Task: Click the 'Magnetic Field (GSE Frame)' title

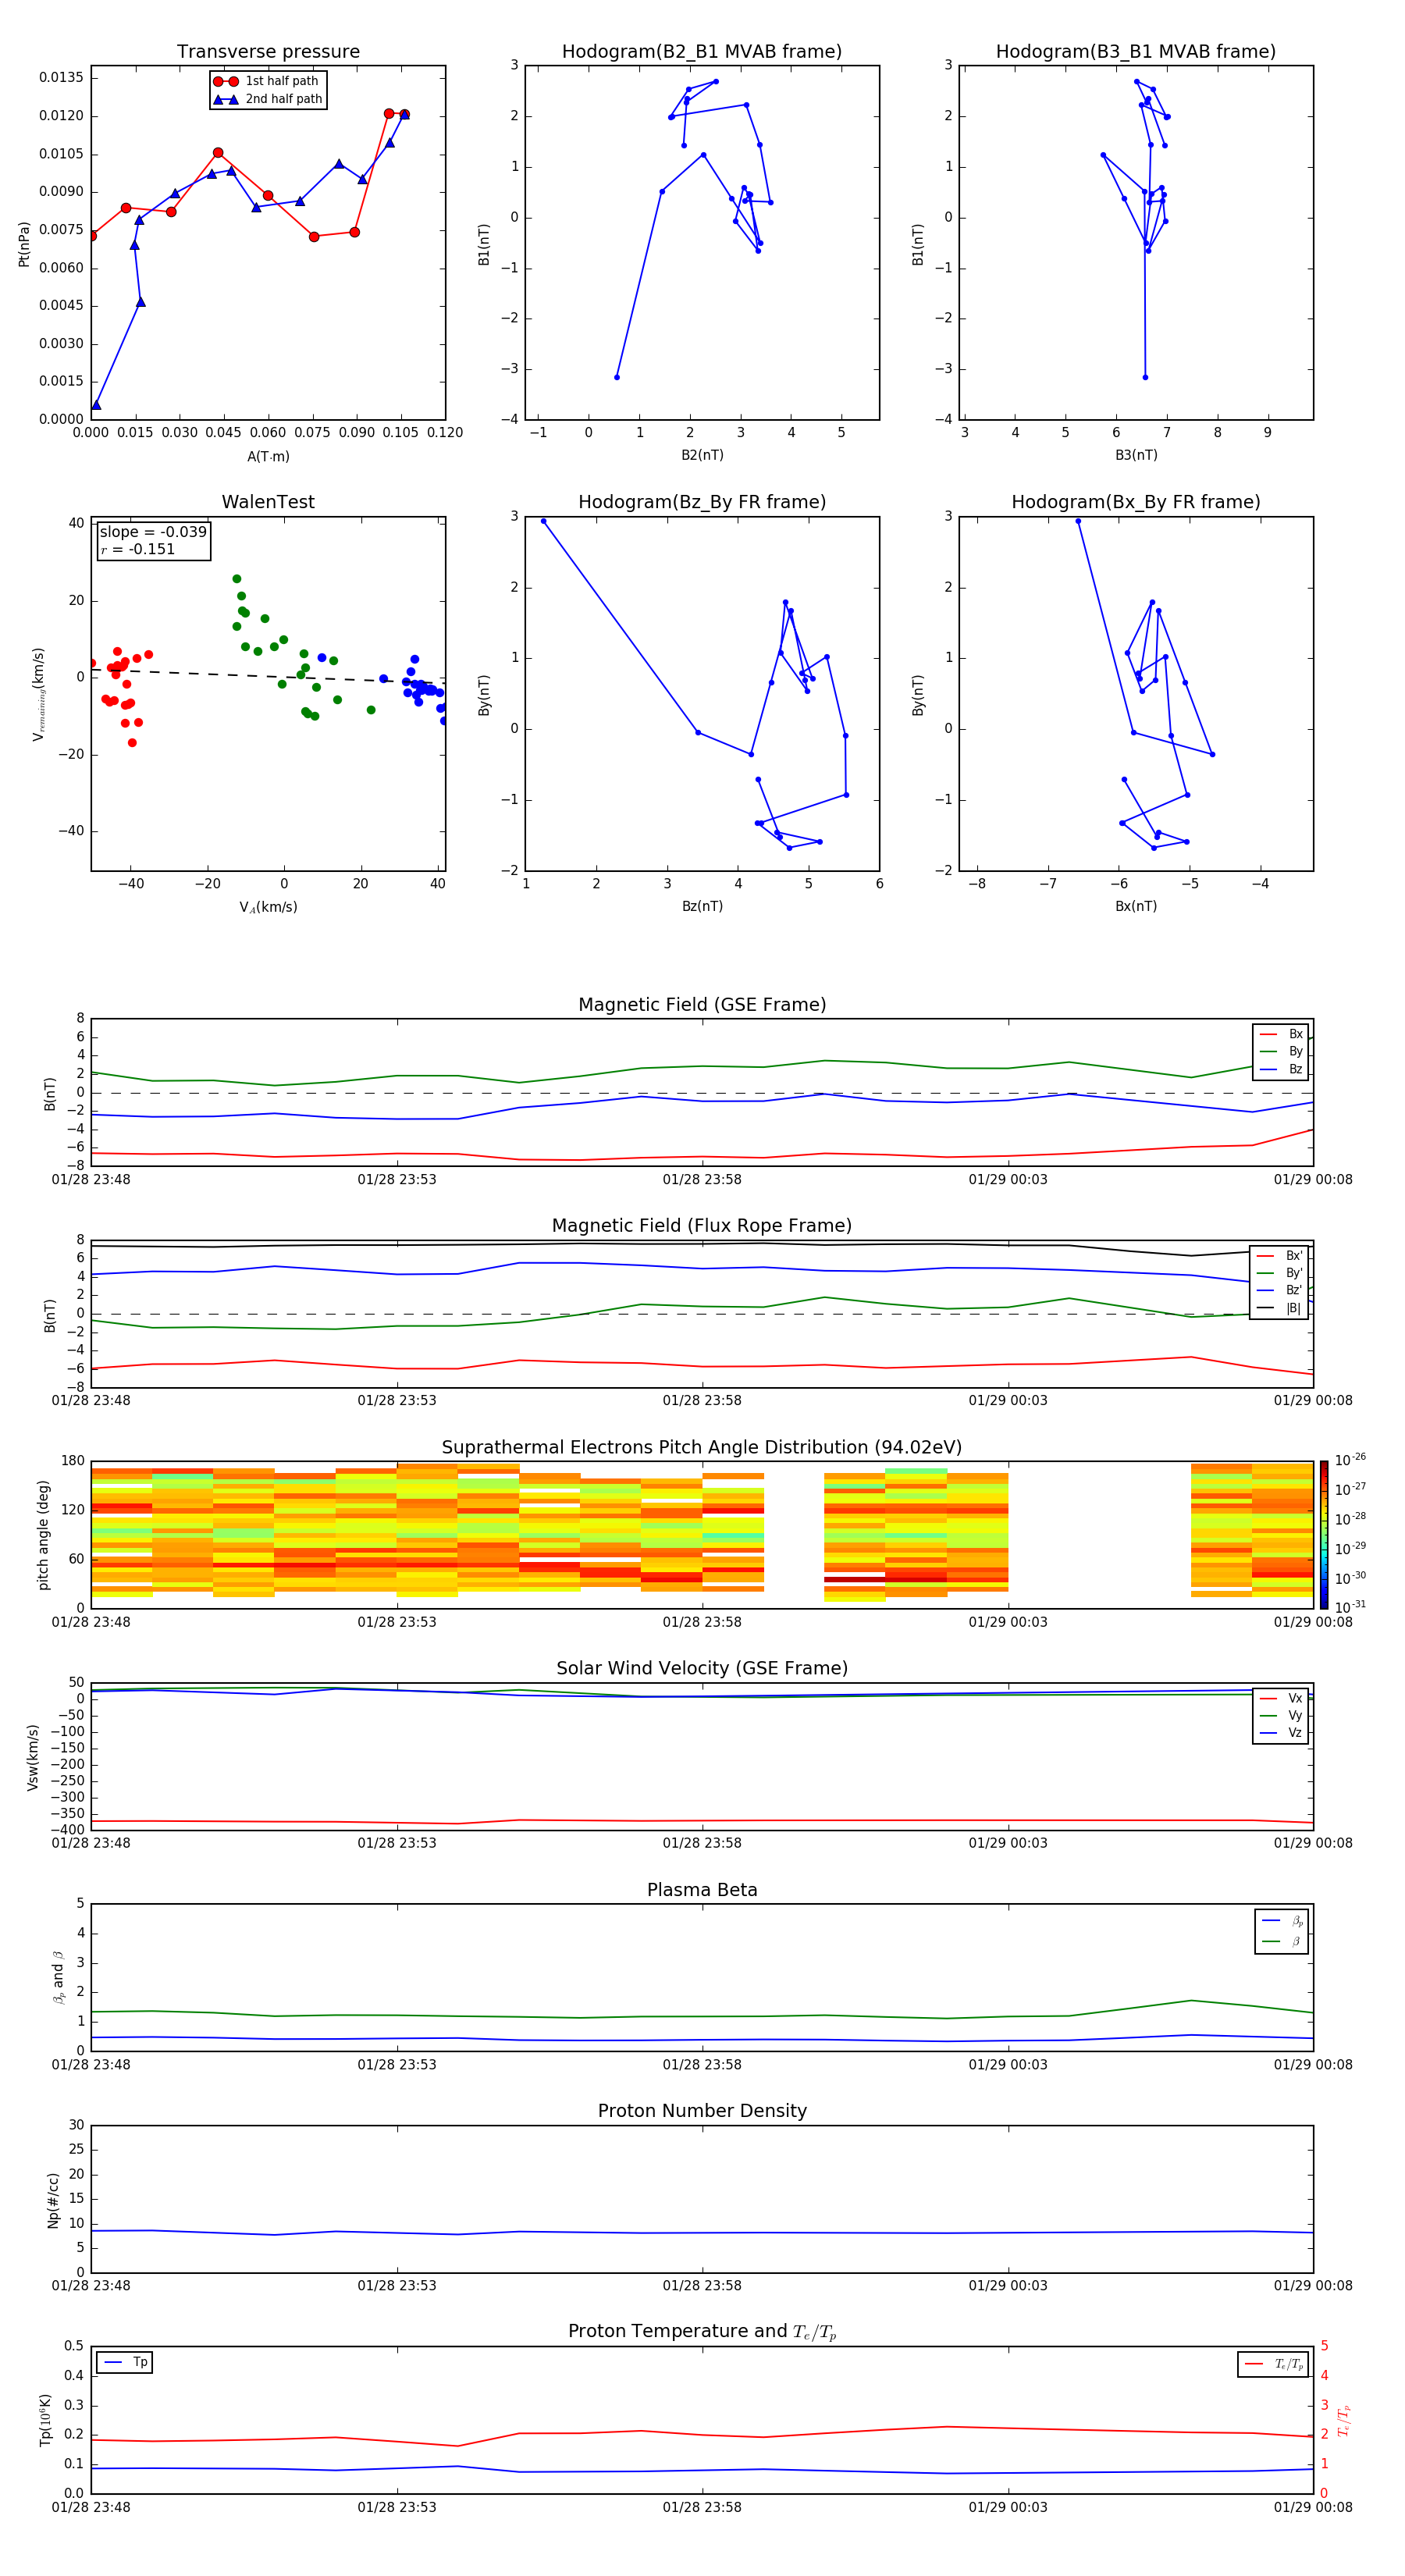Action: pos(702,1005)
